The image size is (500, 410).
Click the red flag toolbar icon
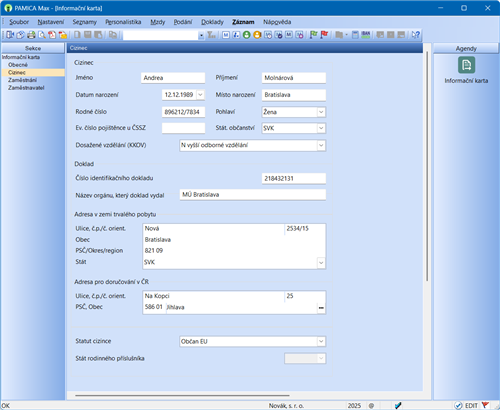(324, 35)
